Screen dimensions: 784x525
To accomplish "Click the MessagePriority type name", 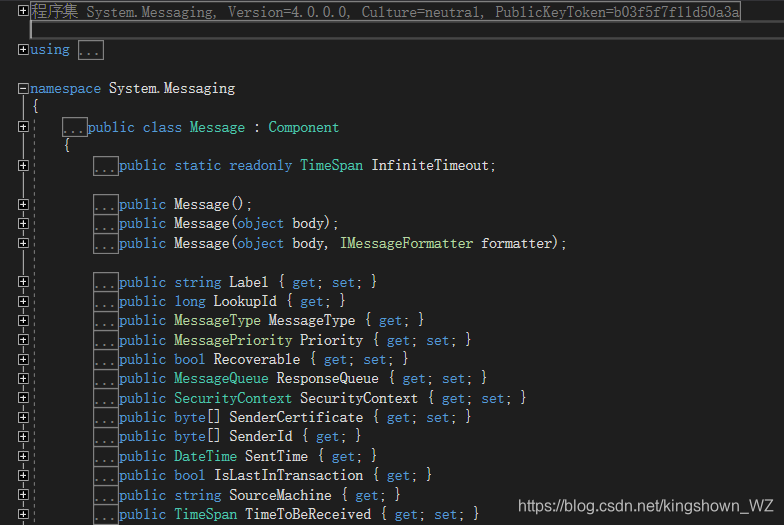I will click(x=233, y=340).
